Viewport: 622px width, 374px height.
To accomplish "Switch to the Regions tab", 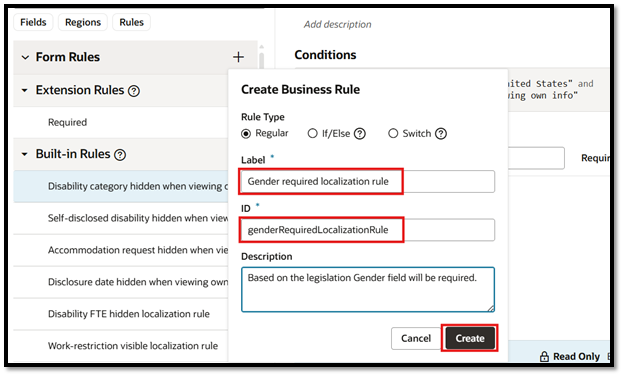I will pyautogui.click(x=83, y=22).
